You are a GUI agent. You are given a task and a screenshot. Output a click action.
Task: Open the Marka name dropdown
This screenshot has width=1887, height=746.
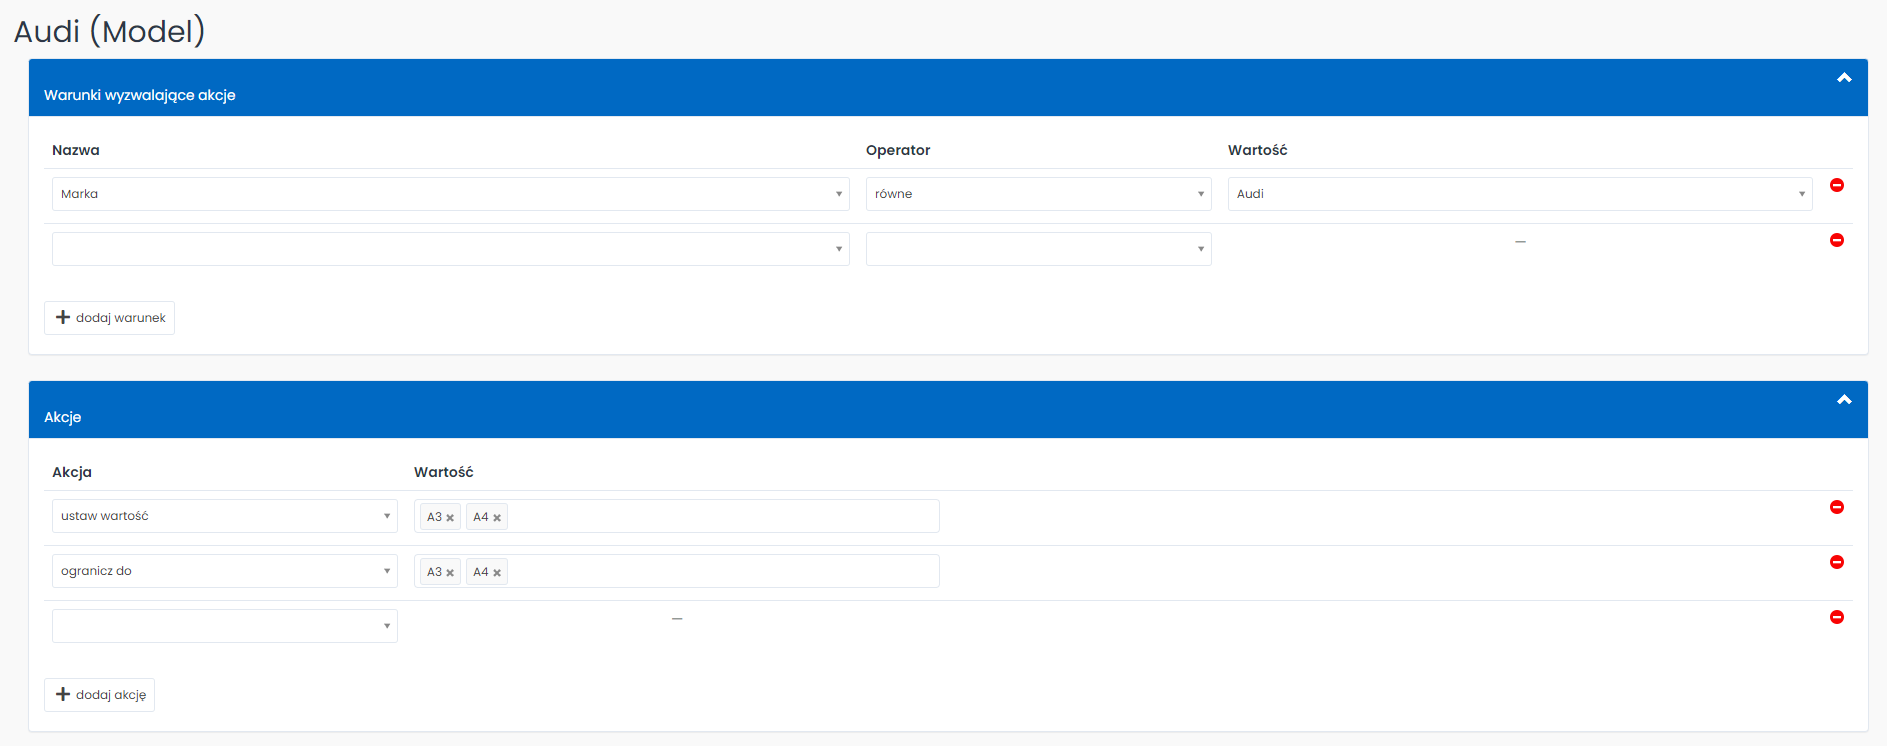pos(450,194)
